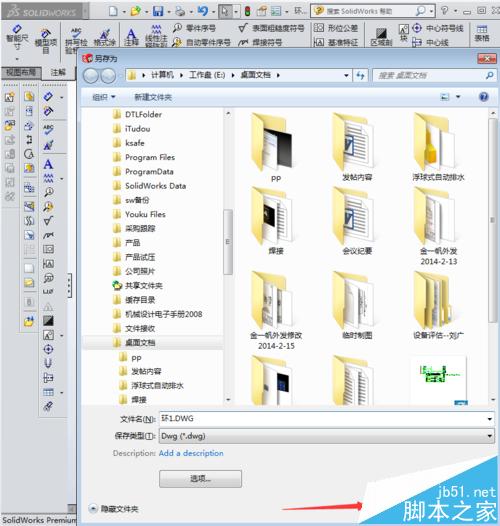This screenshot has width=500, height=526.
Task: Select the 浮球式自动排水 folder thumbnail
Action: pos(438,147)
